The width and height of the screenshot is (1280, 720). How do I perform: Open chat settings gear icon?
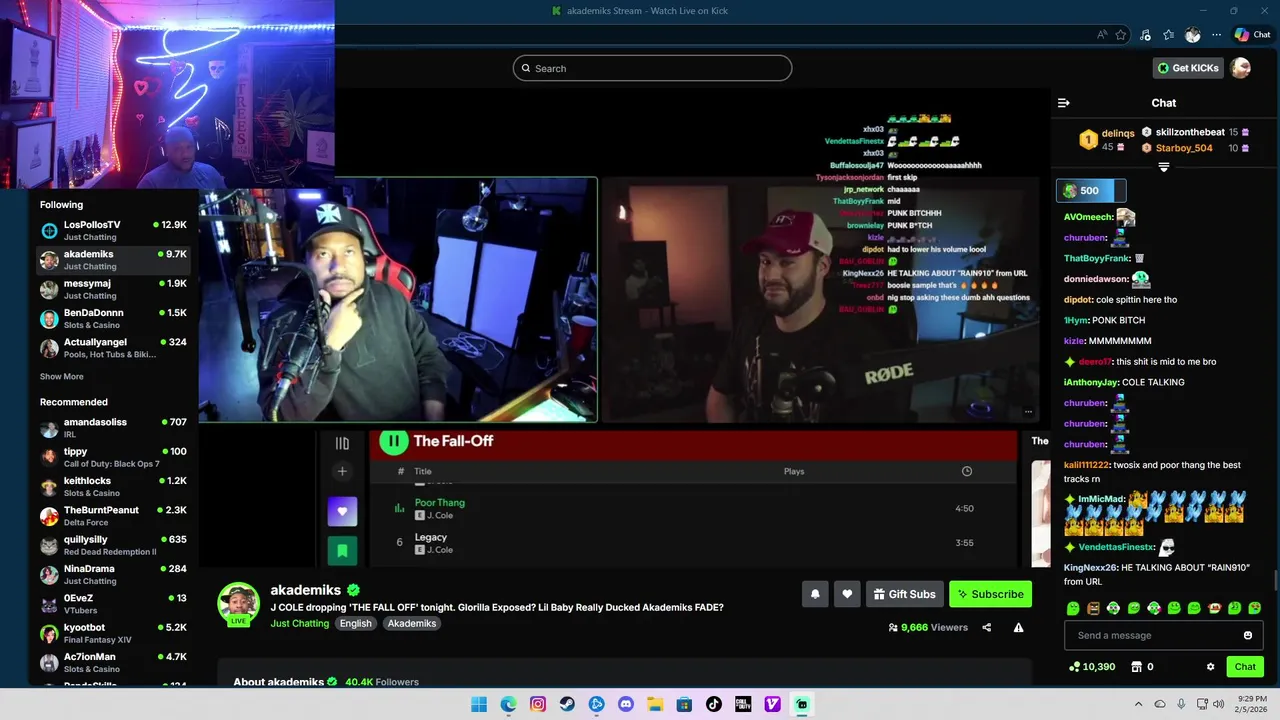tap(1210, 667)
